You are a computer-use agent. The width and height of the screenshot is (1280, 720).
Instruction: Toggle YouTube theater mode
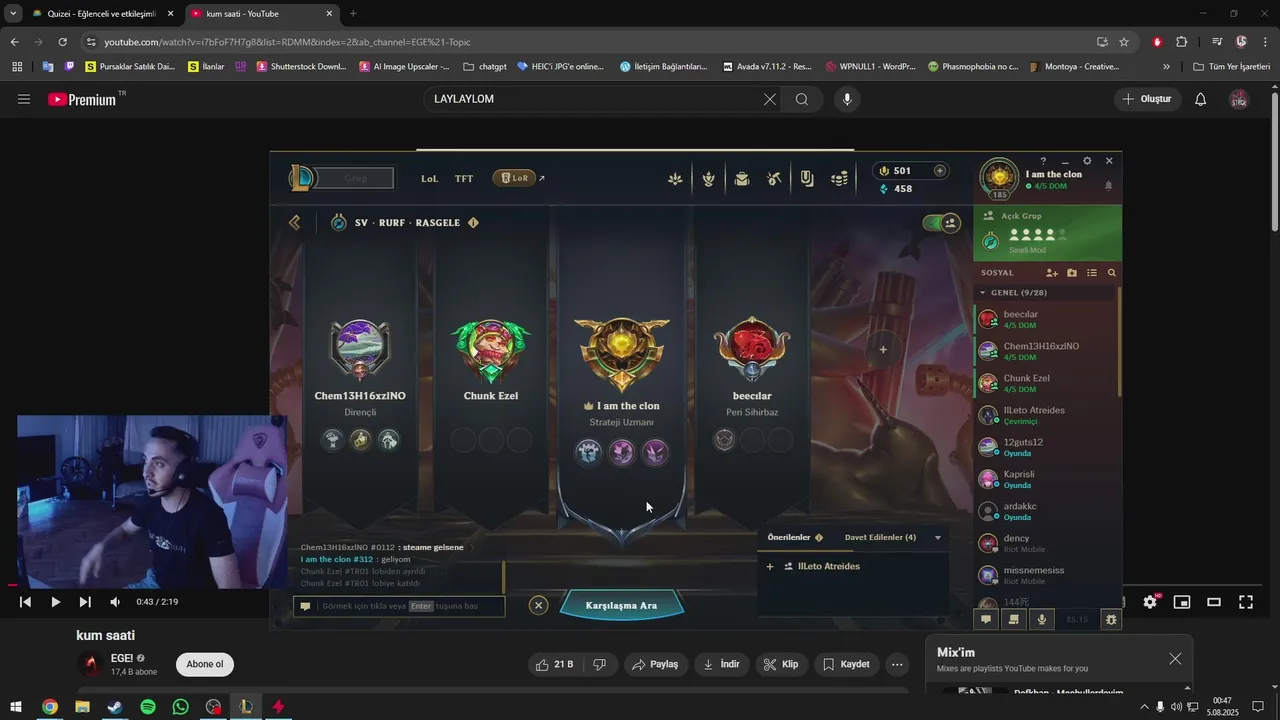1214,602
